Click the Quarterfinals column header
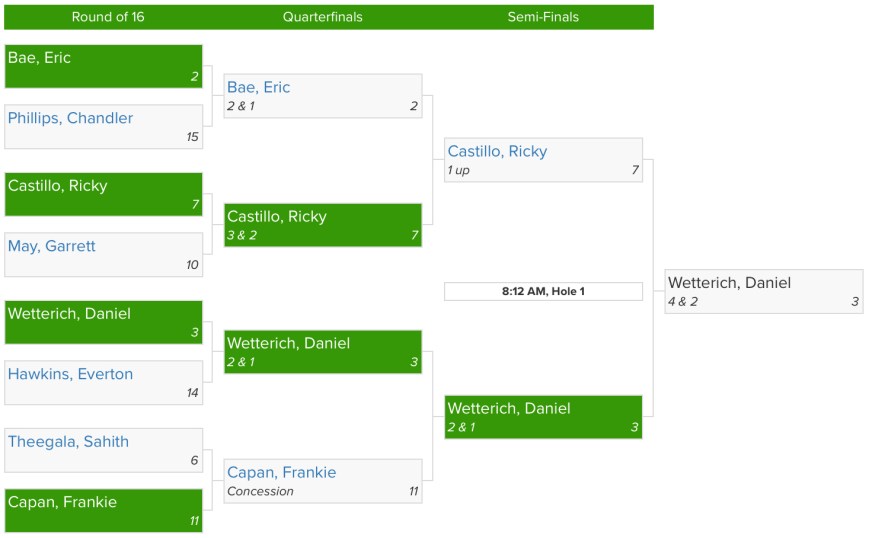869x538 pixels. pyautogui.click(x=322, y=17)
